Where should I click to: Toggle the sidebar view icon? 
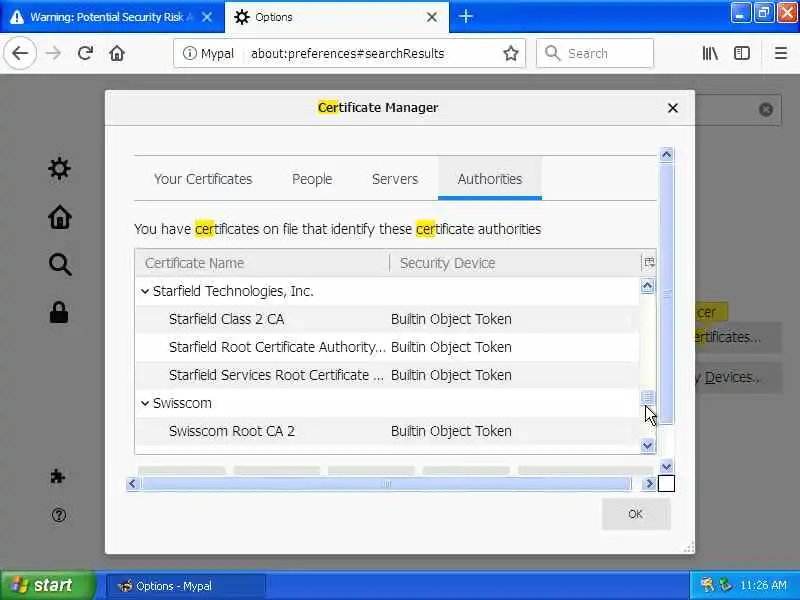tap(742, 53)
